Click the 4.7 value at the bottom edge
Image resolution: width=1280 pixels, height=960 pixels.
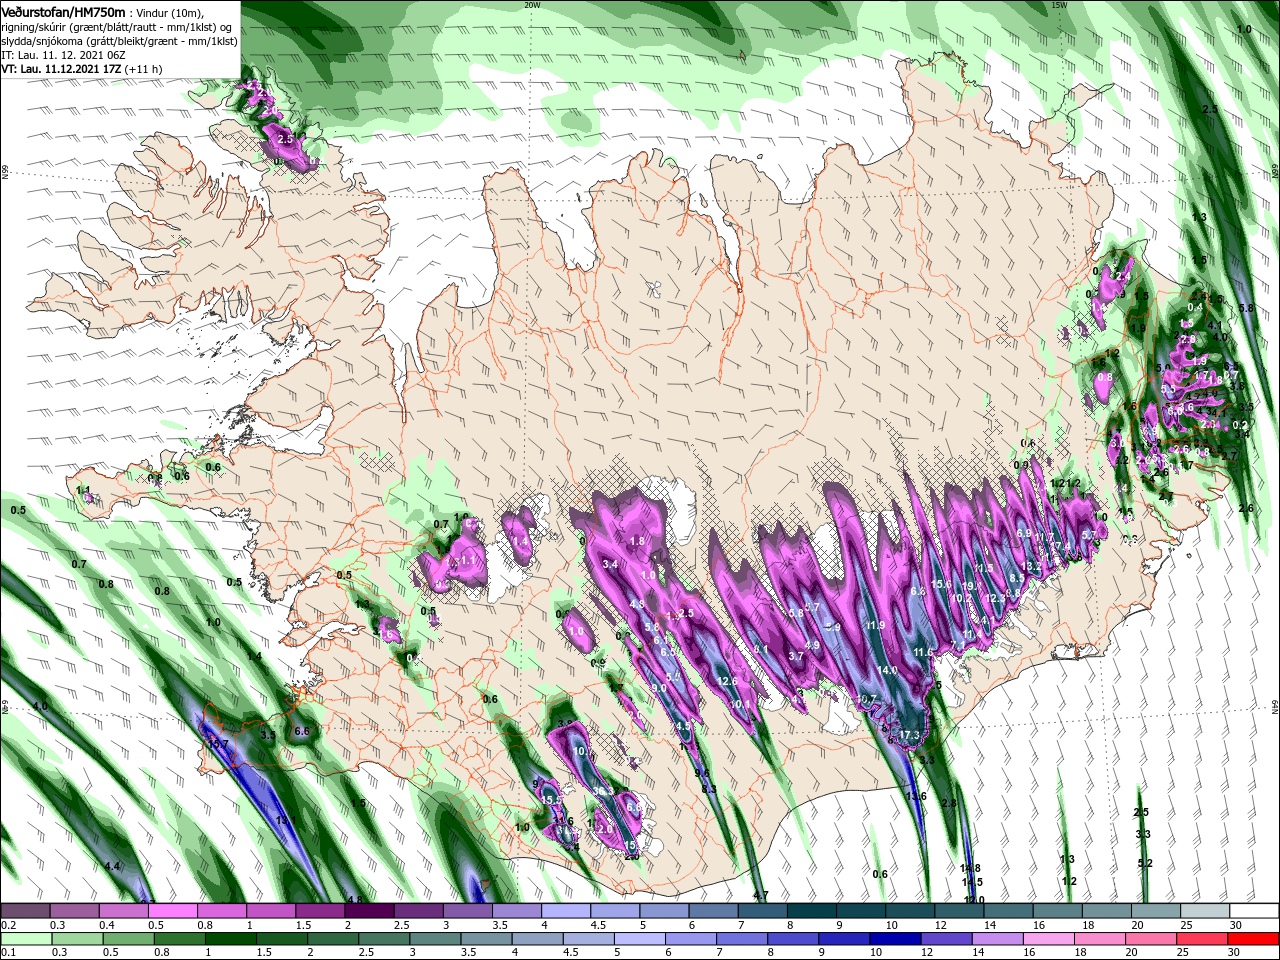[x=760, y=895]
